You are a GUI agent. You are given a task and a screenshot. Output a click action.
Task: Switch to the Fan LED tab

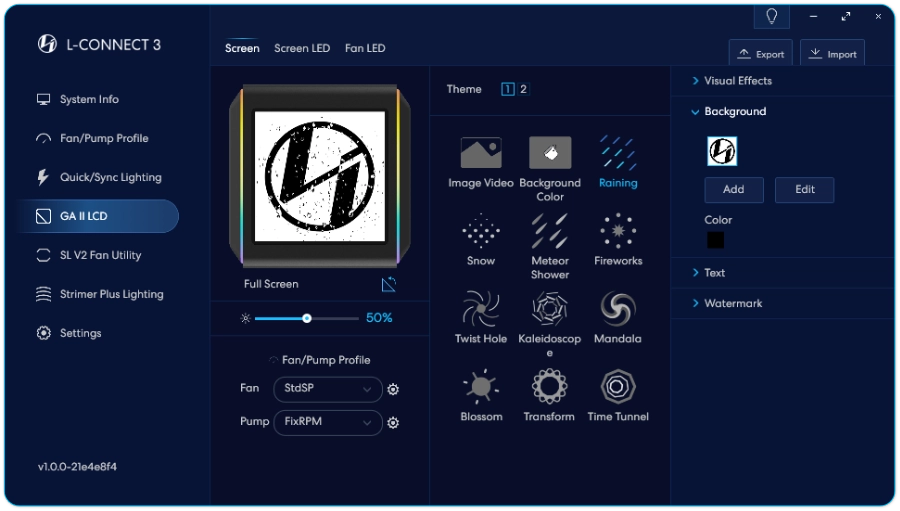[x=365, y=48]
